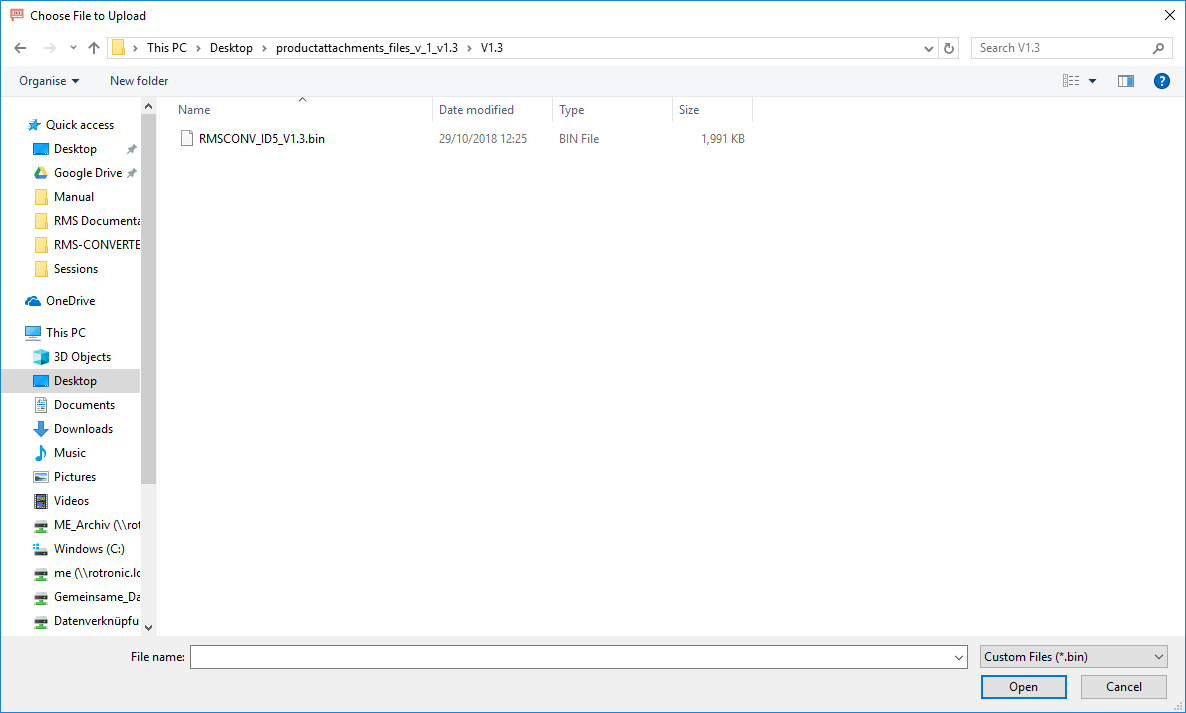Viewport: 1186px width, 713px height.
Task: Expand address bar previous locations dropdown
Action: pos(929,48)
